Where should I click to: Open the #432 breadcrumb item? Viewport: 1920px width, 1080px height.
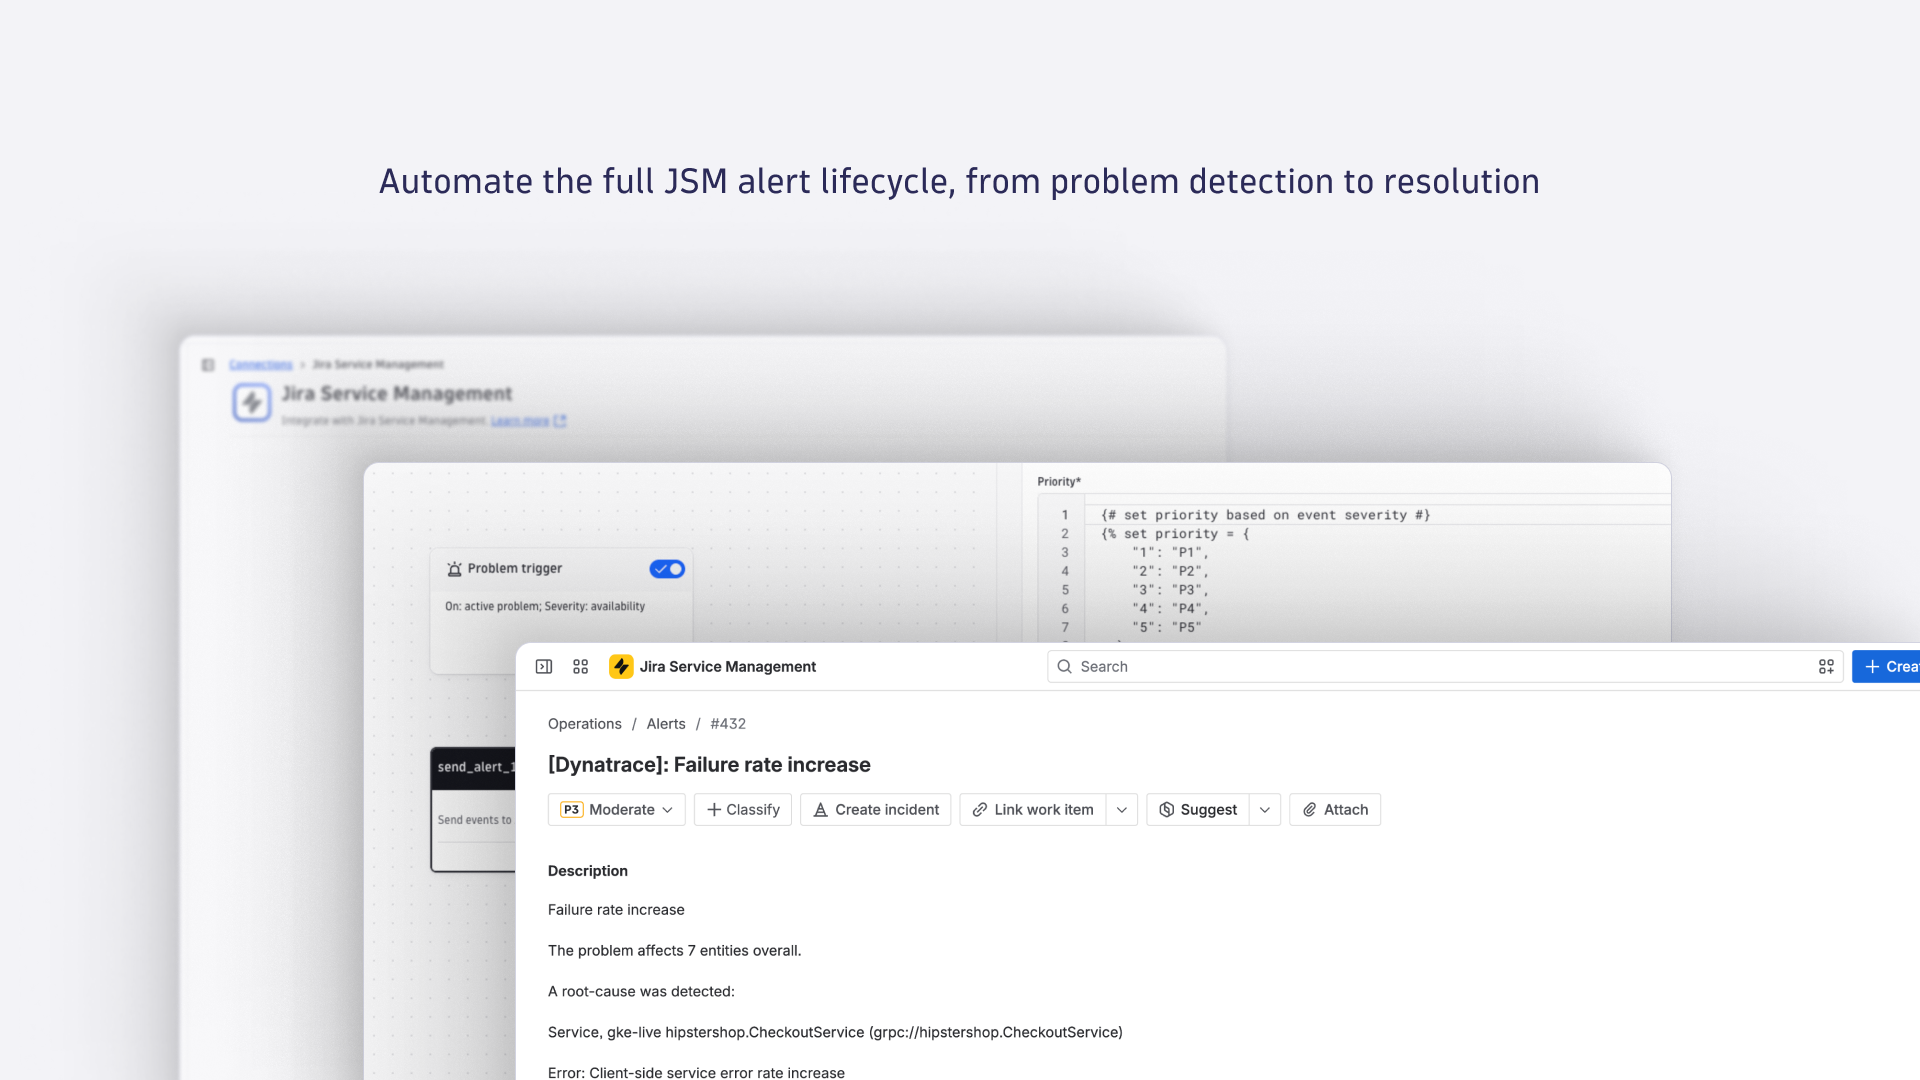click(x=728, y=724)
